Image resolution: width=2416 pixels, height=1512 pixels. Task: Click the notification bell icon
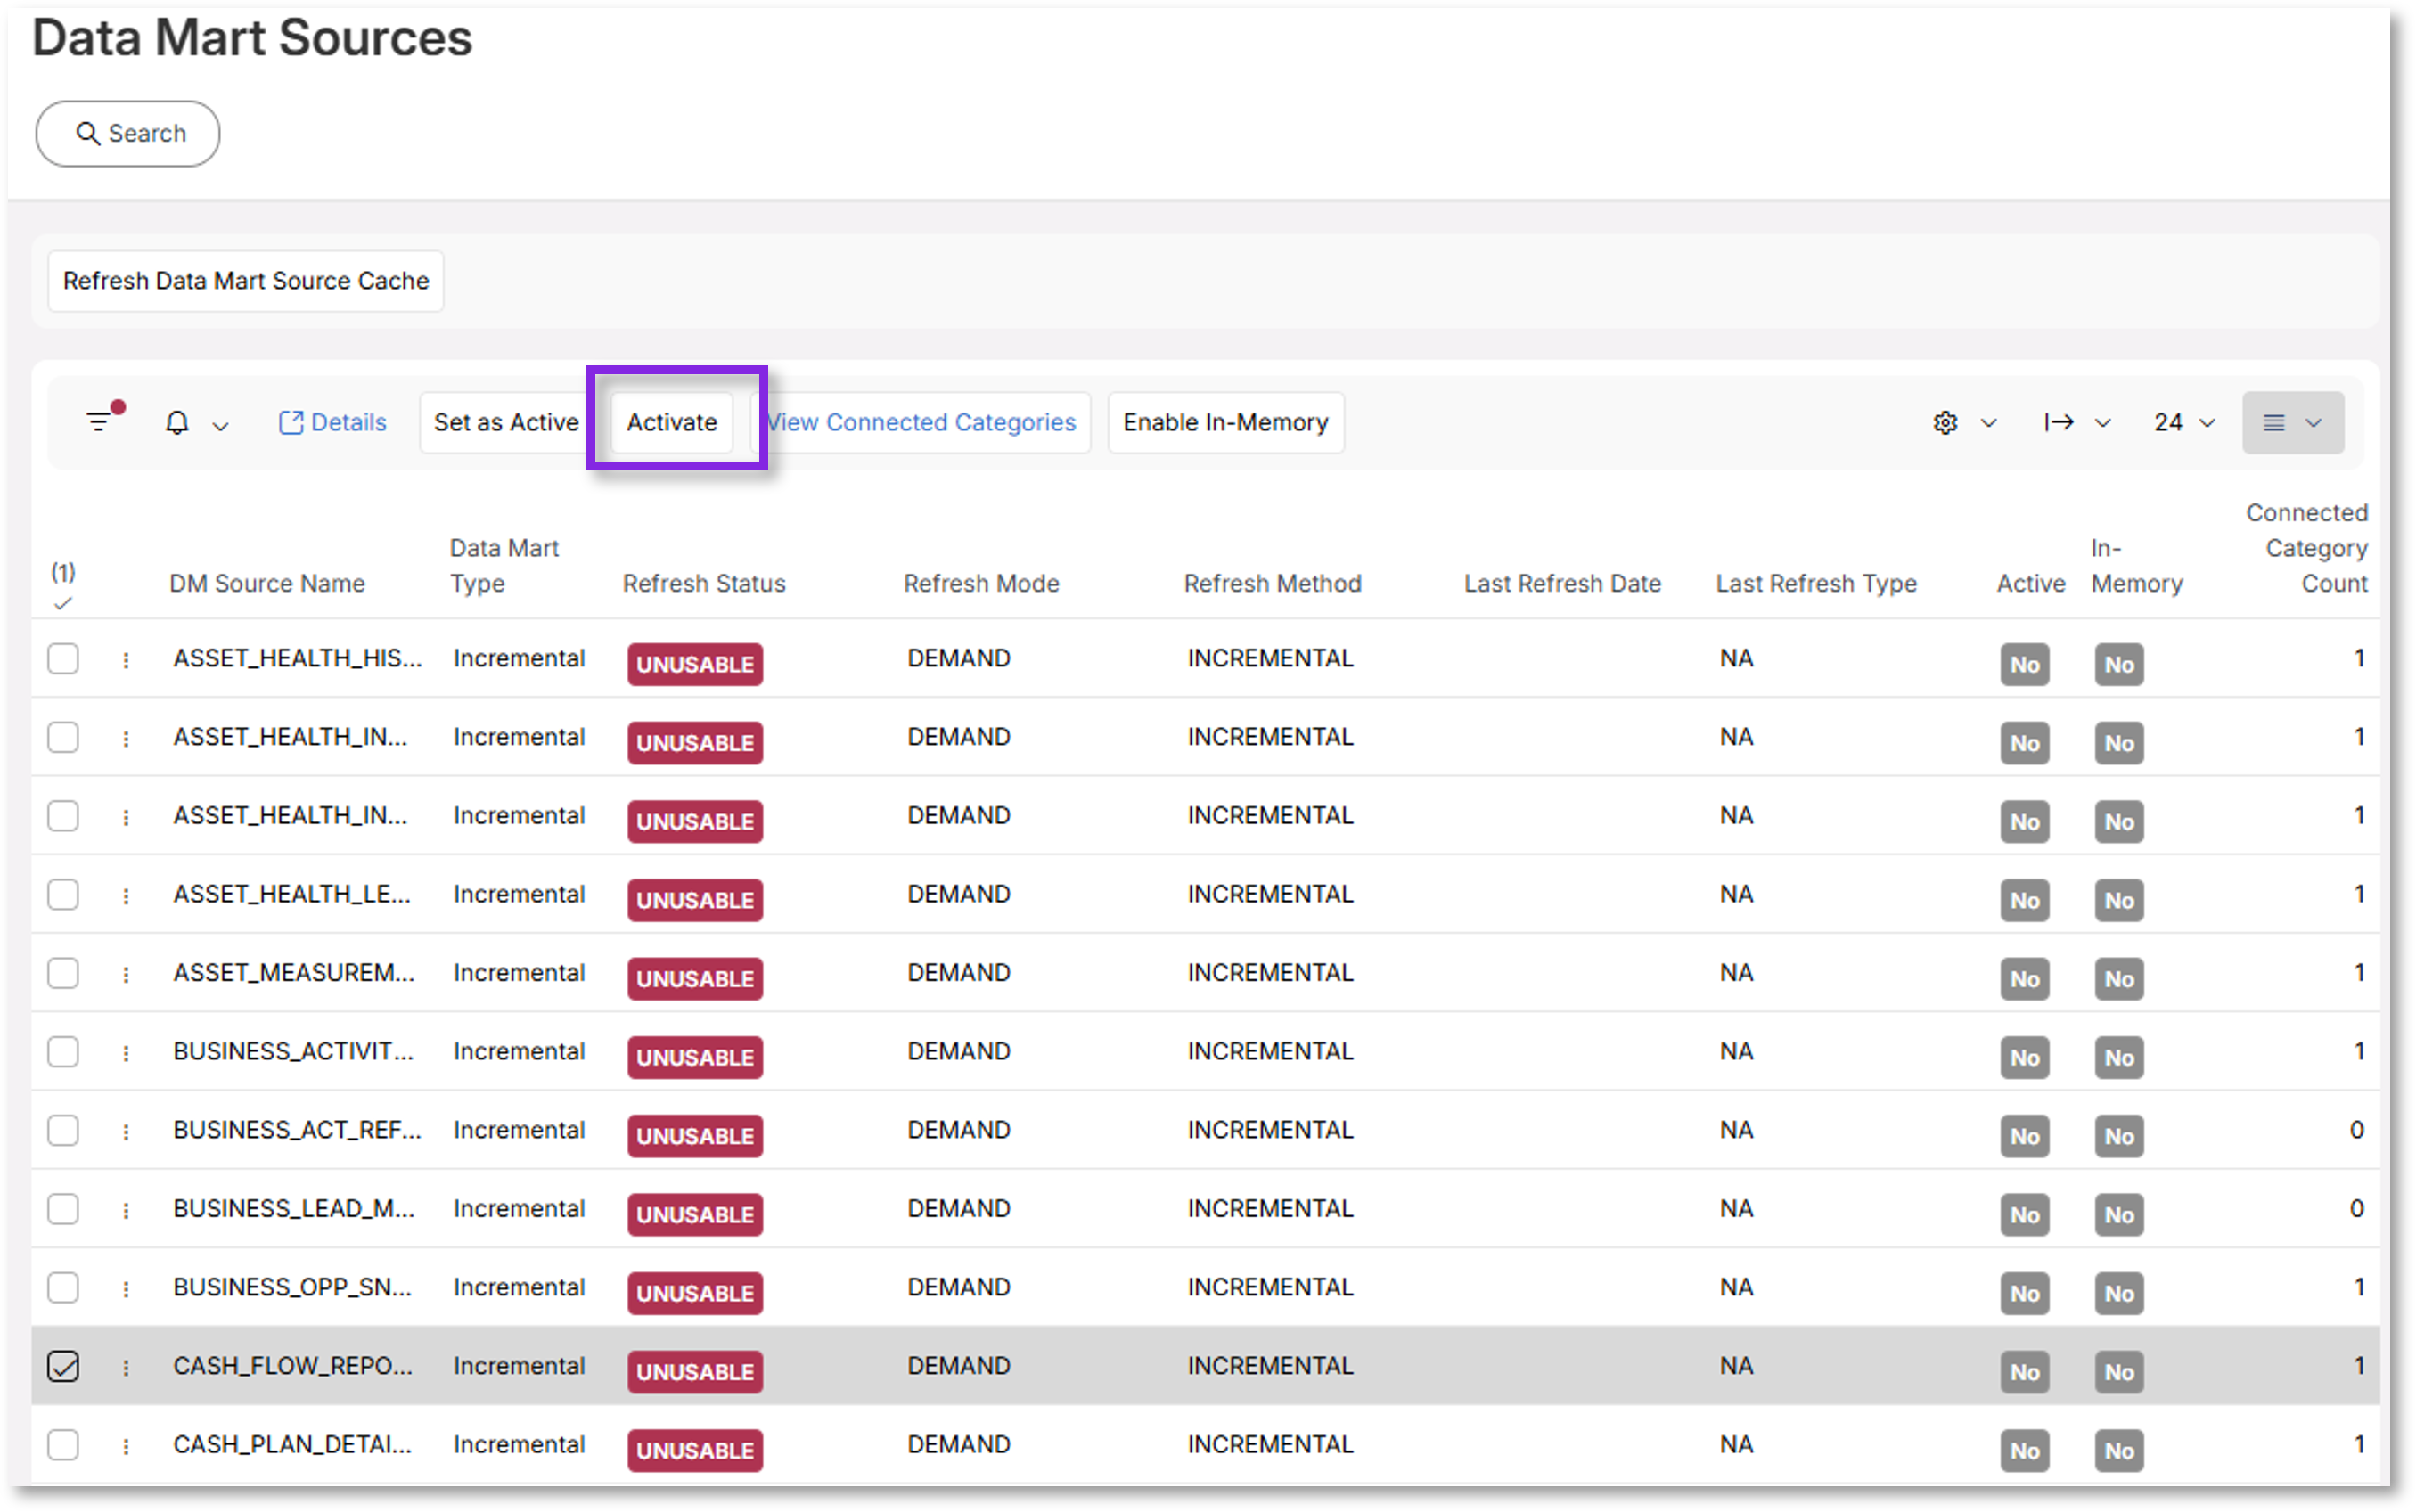pyautogui.click(x=177, y=423)
